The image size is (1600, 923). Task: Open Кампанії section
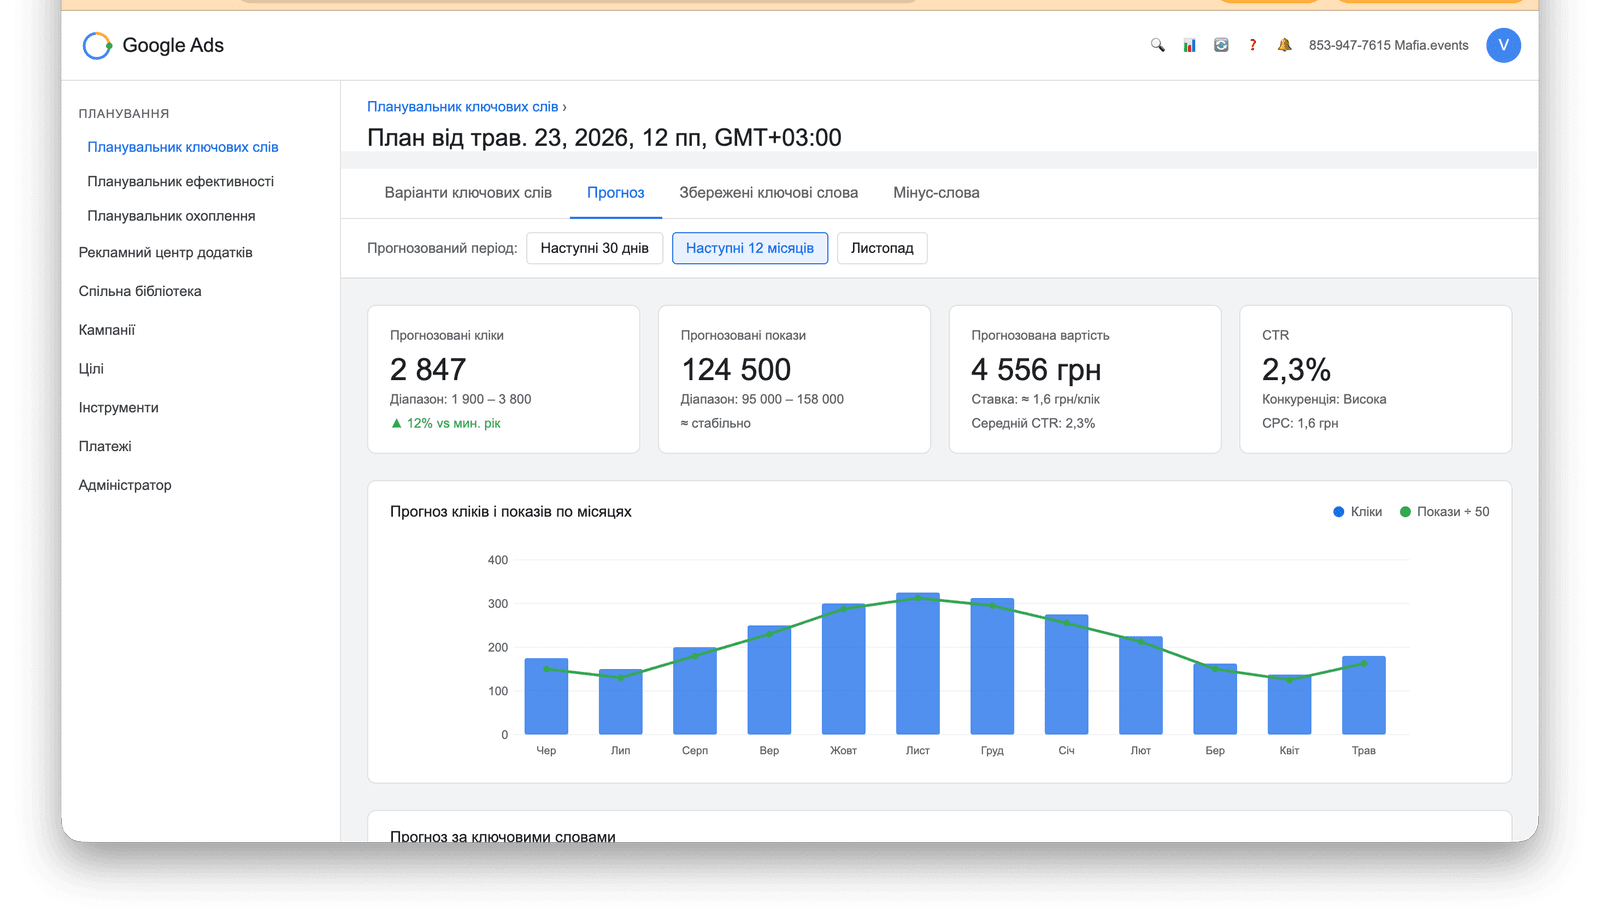[x=107, y=330]
